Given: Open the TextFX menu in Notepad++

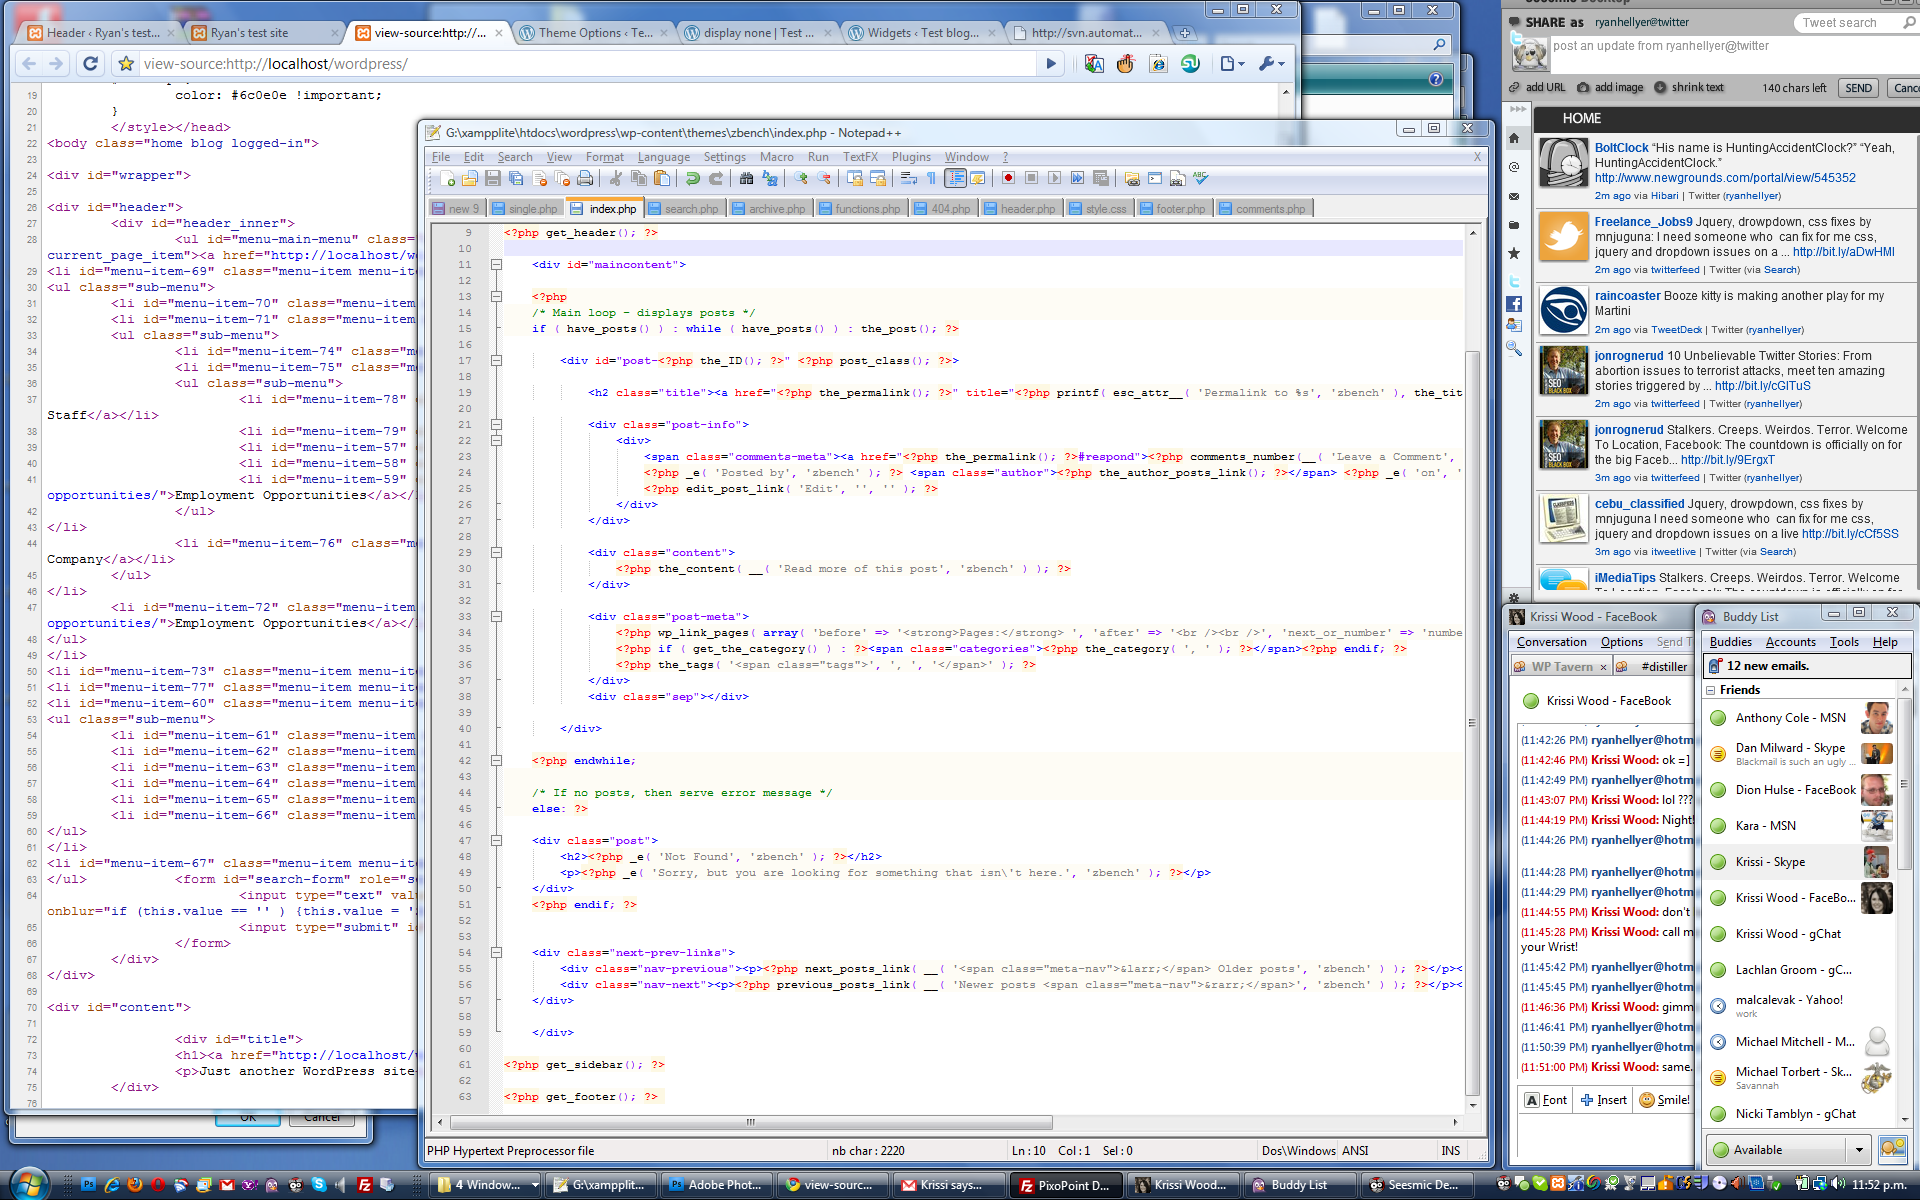Looking at the screenshot, I should click(x=860, y=157).
